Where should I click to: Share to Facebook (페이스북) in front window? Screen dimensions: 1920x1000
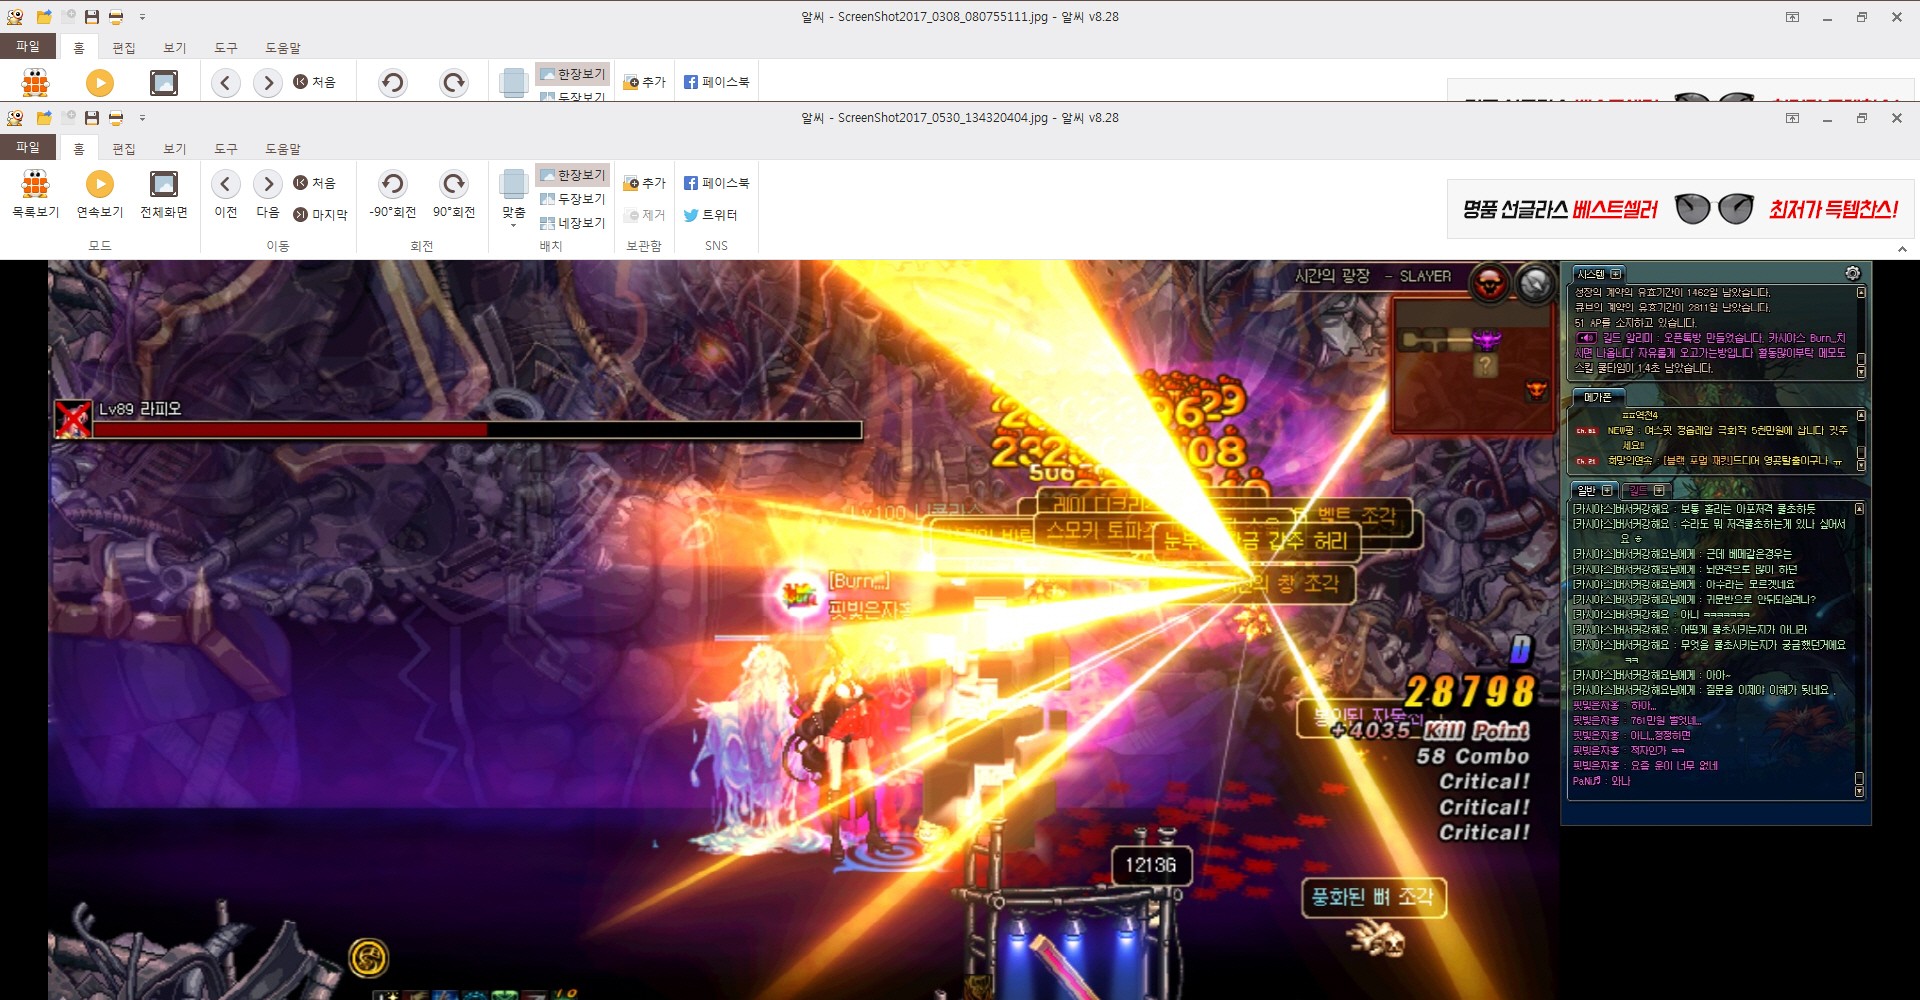(x=716, y=183)
